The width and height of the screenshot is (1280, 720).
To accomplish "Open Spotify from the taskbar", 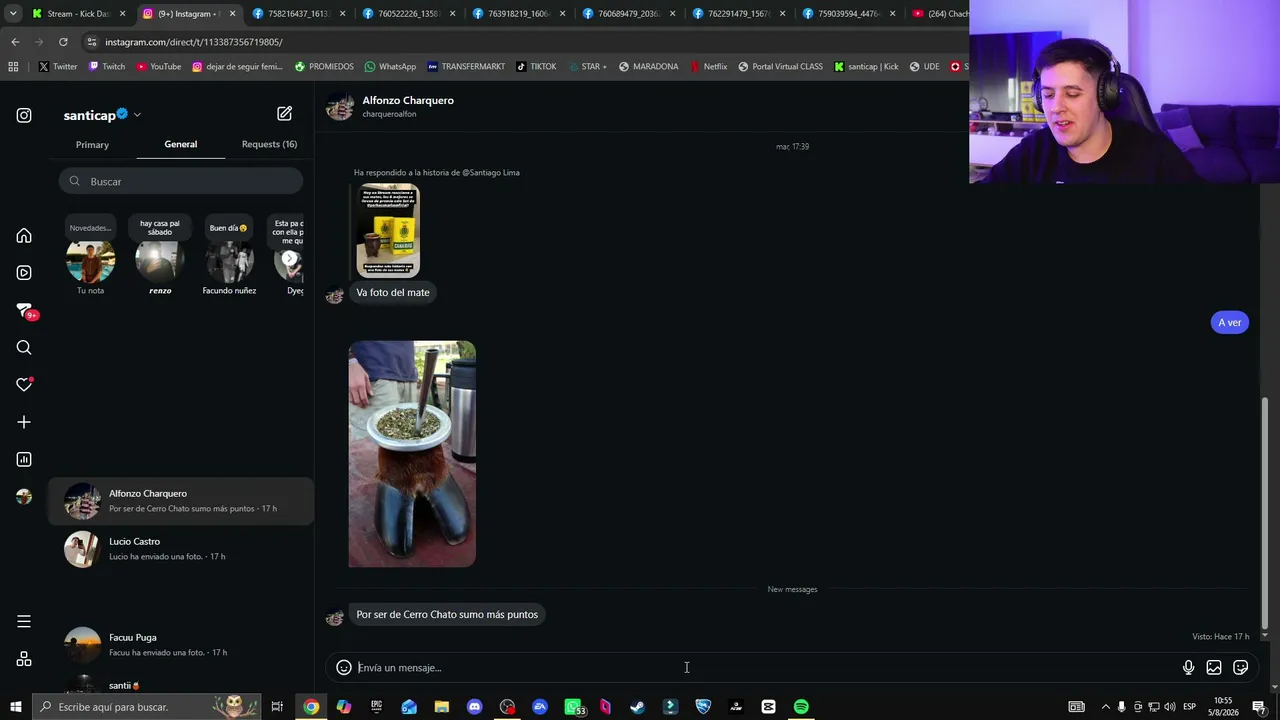I will tap(801, 707).
